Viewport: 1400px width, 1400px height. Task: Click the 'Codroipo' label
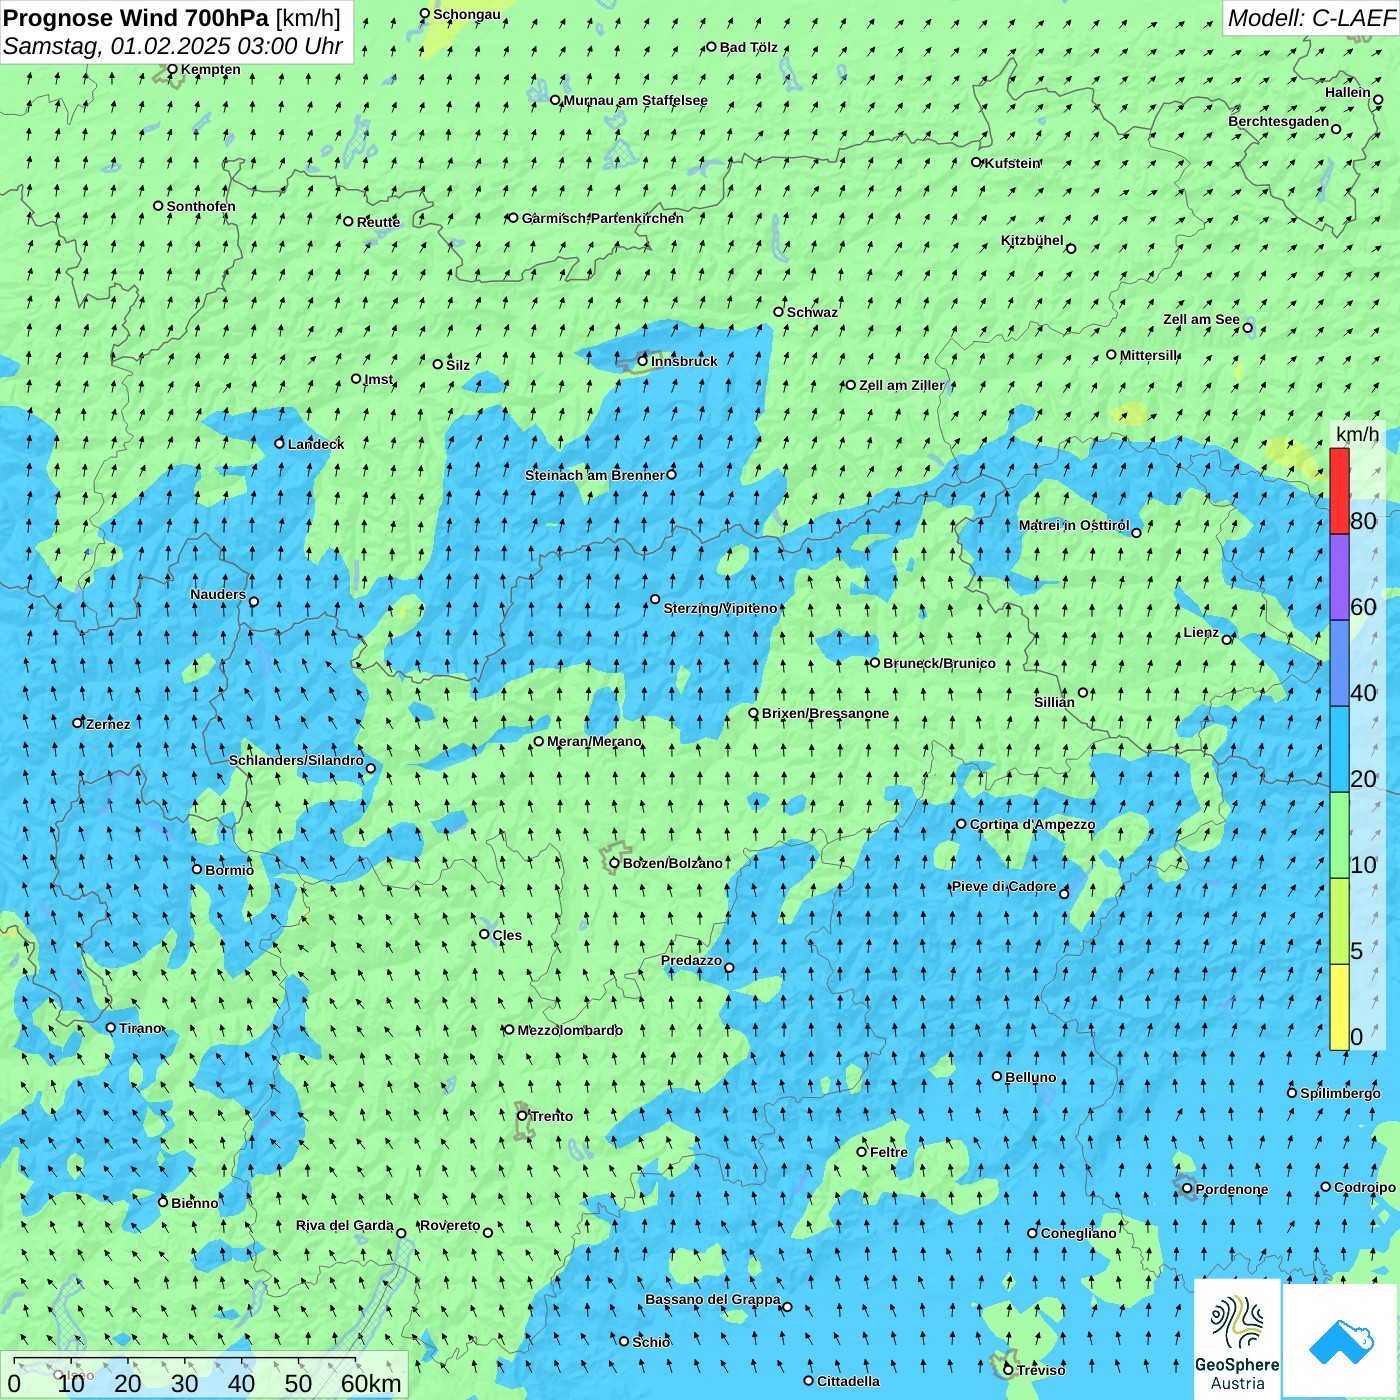(1365, 1187)
